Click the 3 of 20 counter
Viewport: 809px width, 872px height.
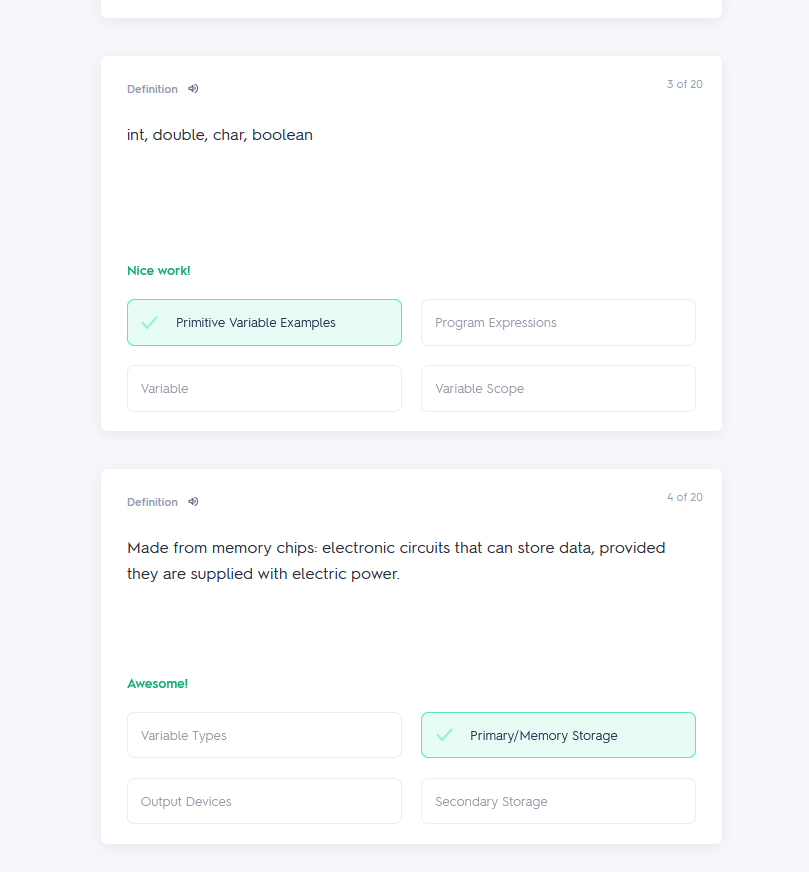click(684, 84)
